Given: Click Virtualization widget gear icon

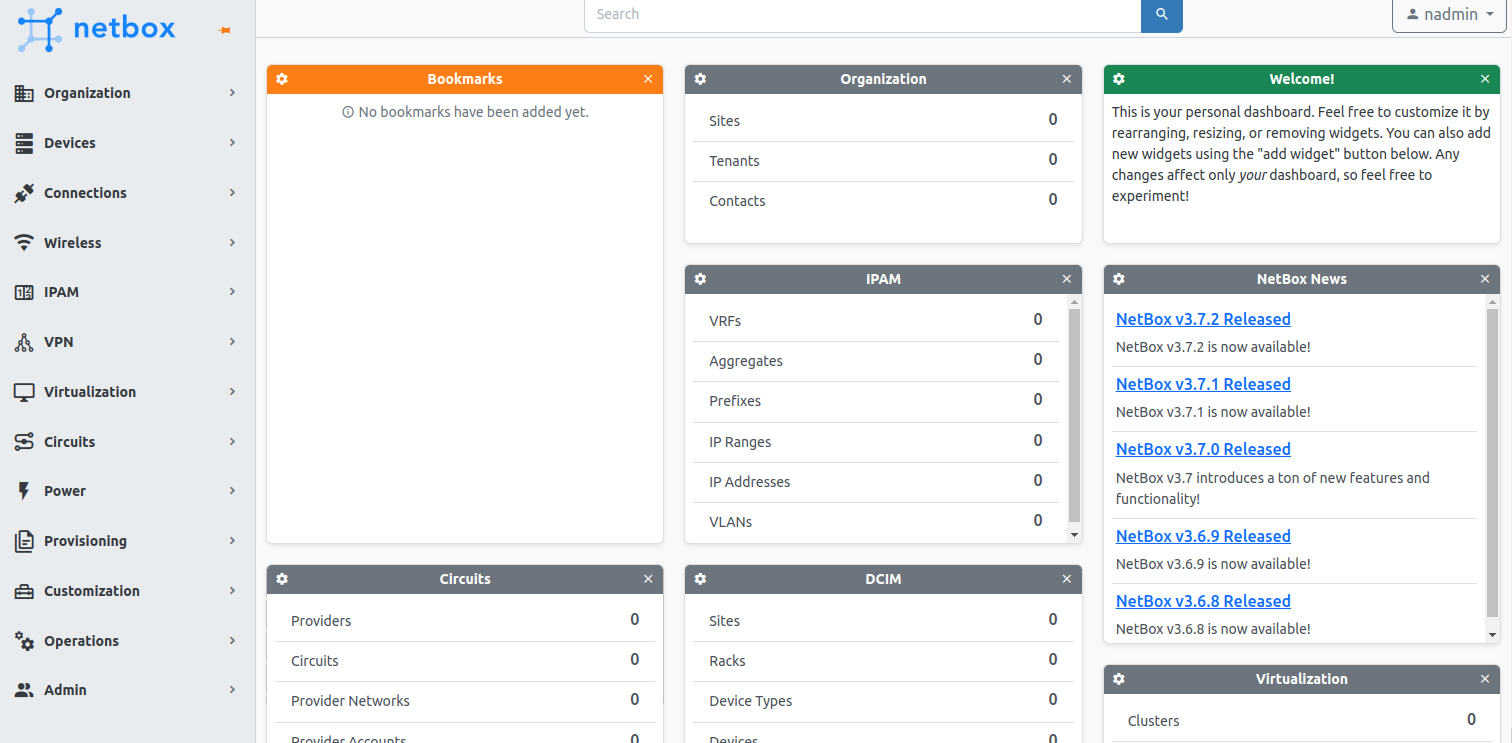Looking at the screenshot, I should (x=1118, y=679).
